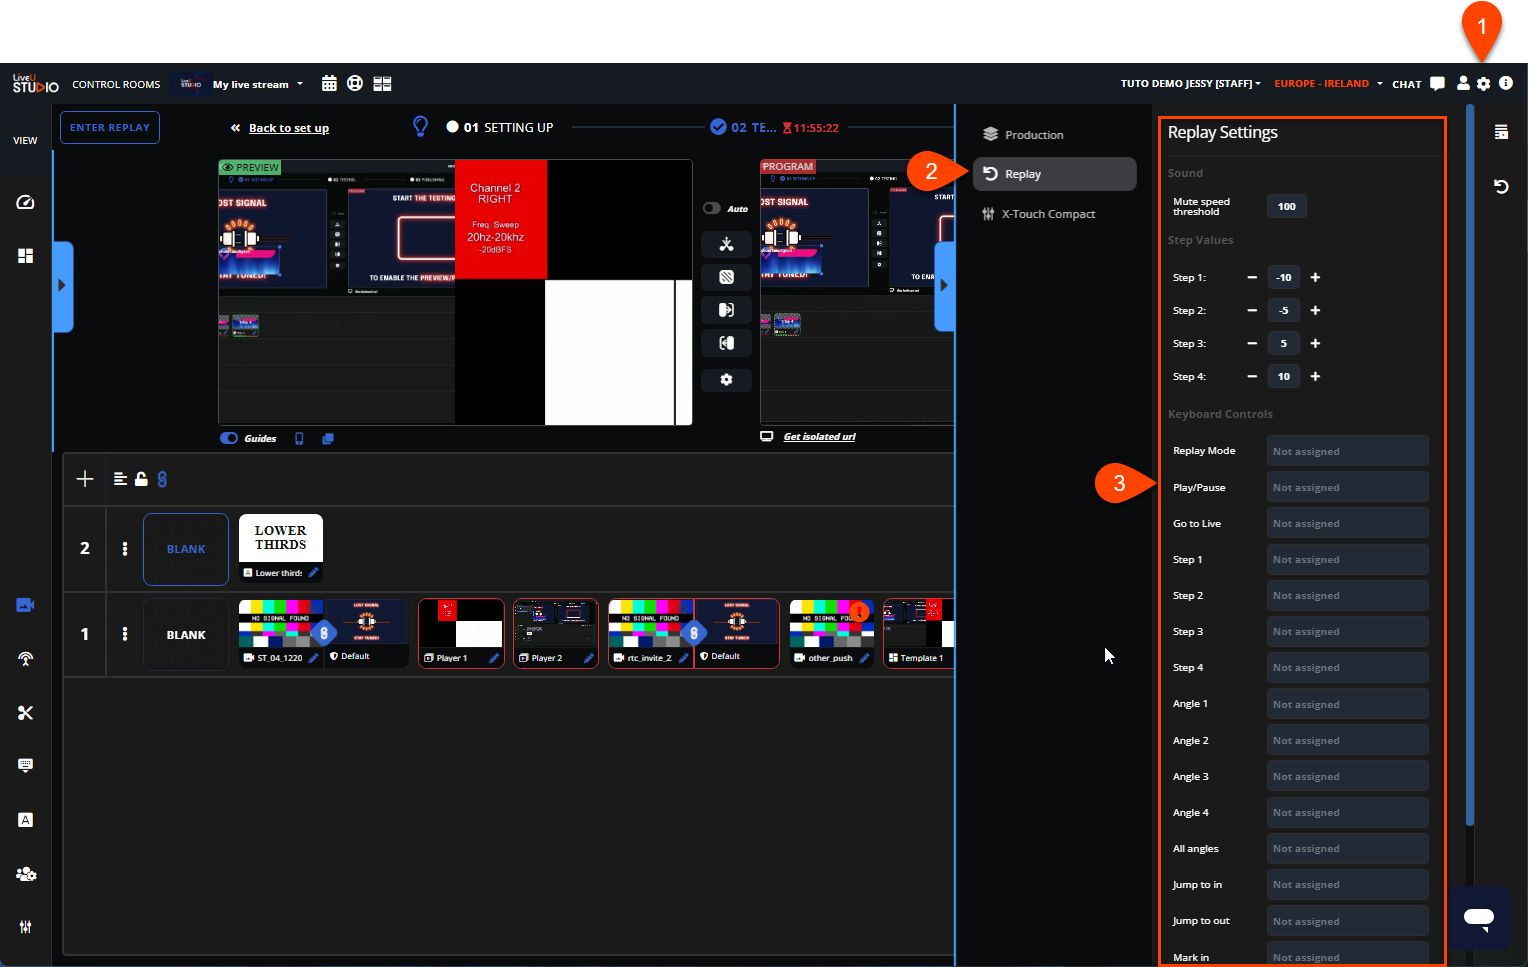
Task: Toggle the Auto switch between preview and program
Action: point(712,208)
